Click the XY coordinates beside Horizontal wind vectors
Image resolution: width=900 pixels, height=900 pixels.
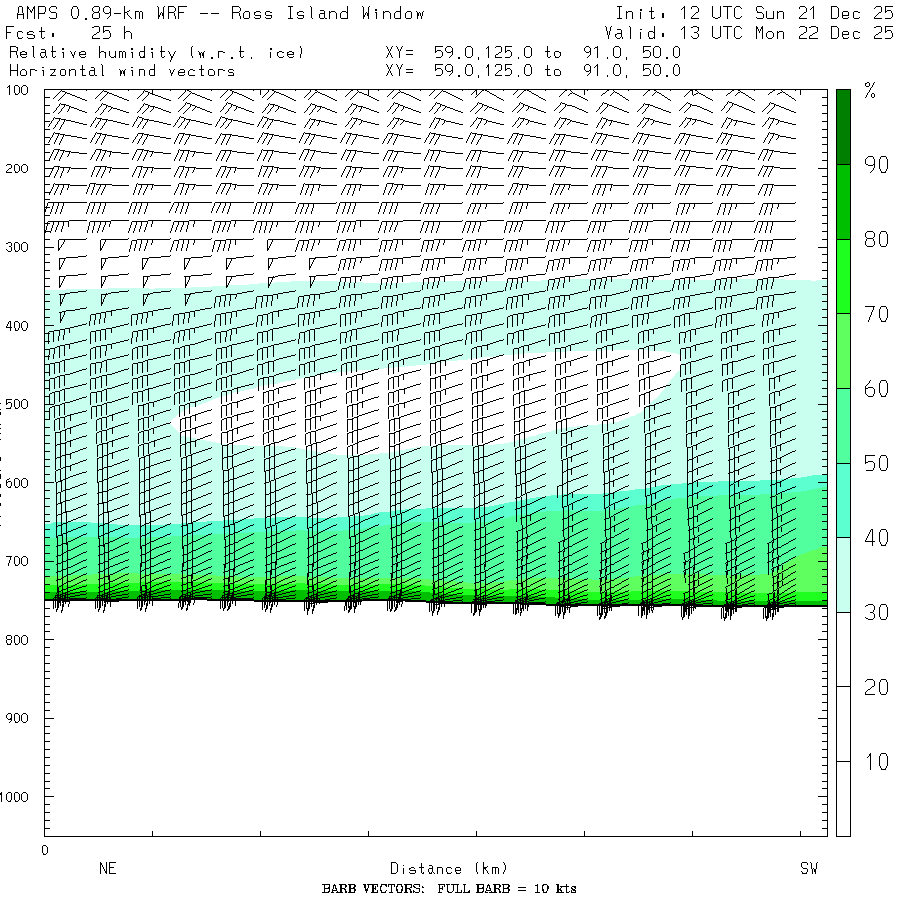pos(533,71)
